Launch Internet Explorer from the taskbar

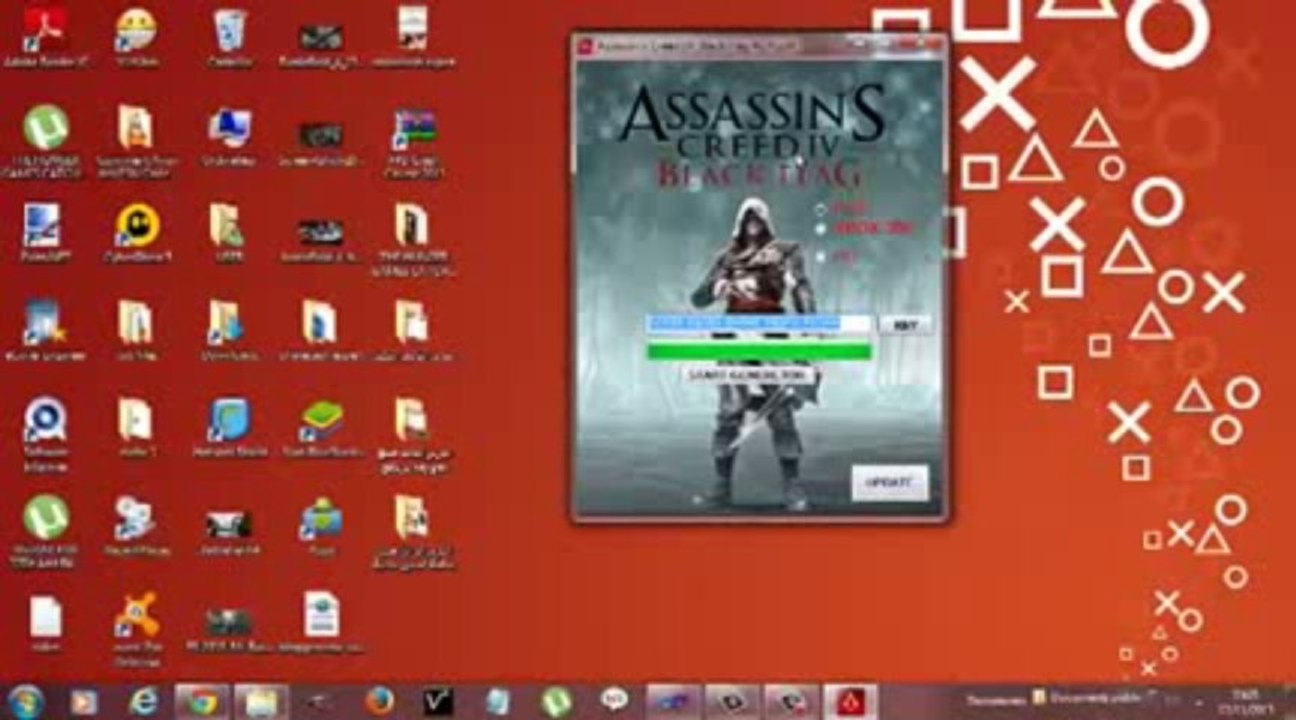click(144, 702)
